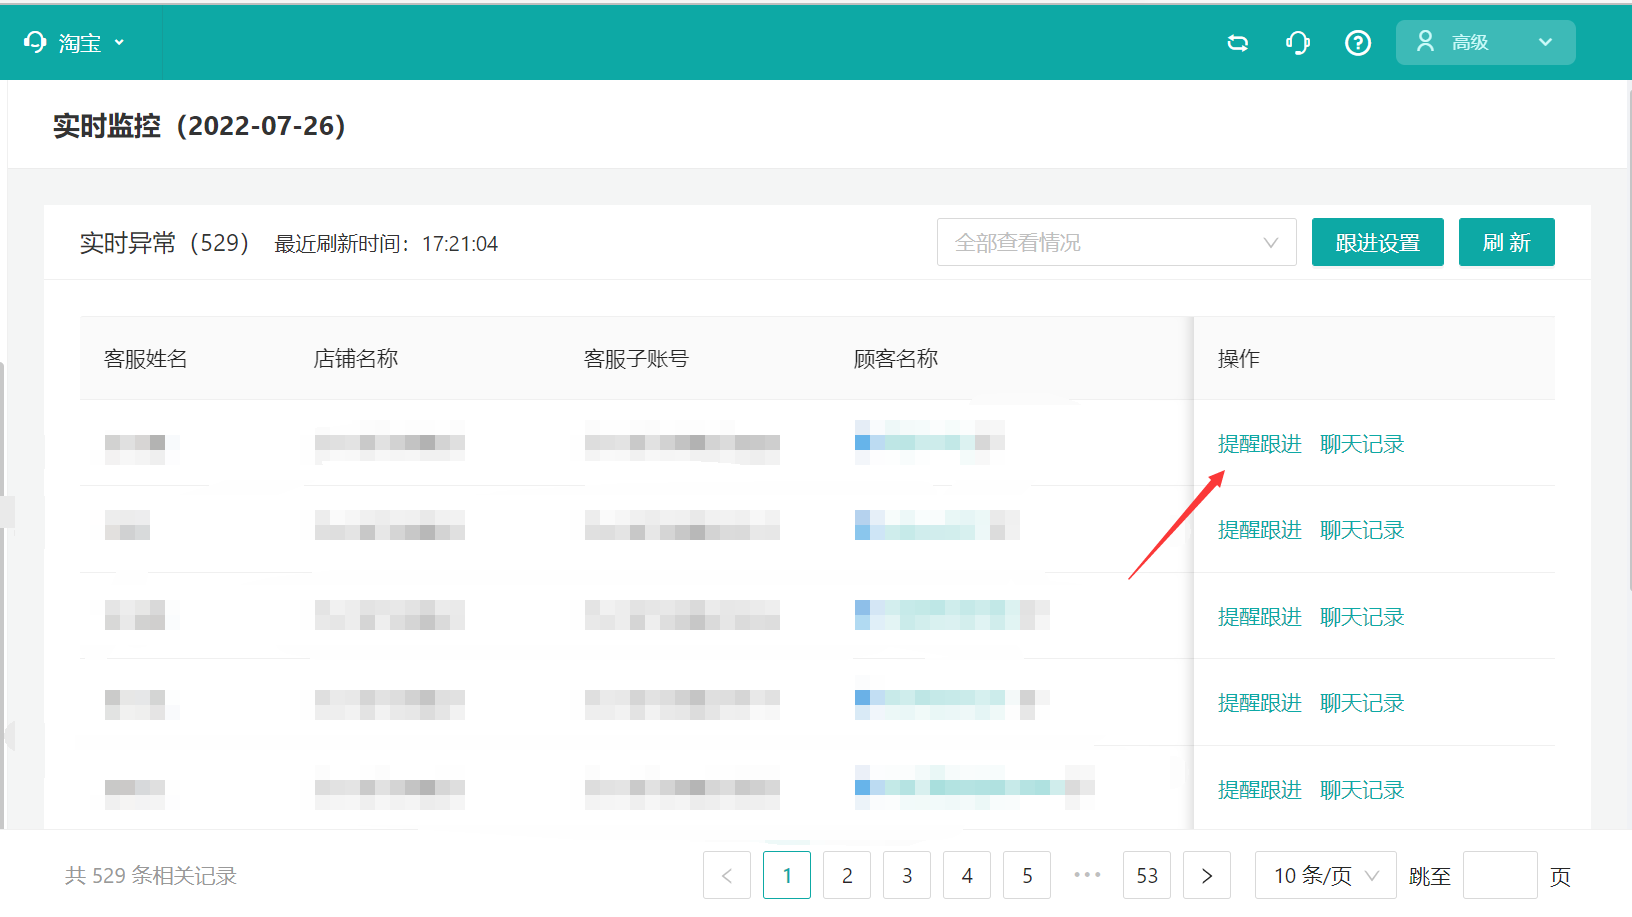Go to page 3

(x=907, y=875)
